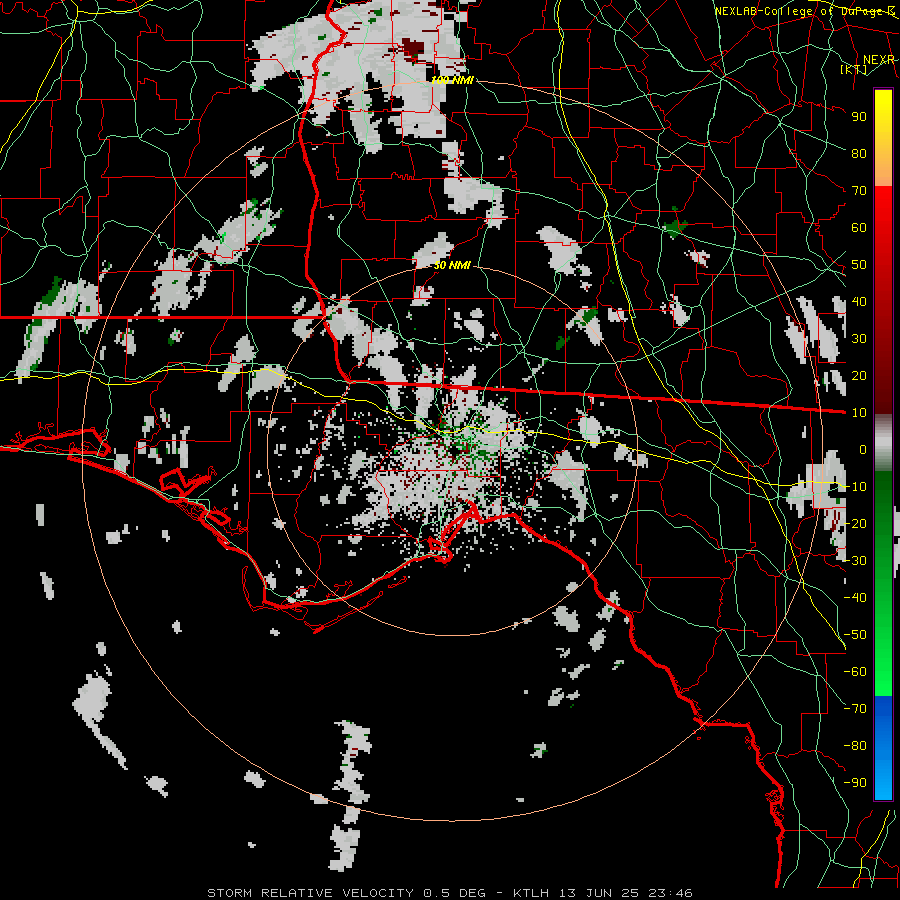Screen dimensions: 900x900
Task: Click the positive 10 knots scale label
Action: [x=859, y=413]
